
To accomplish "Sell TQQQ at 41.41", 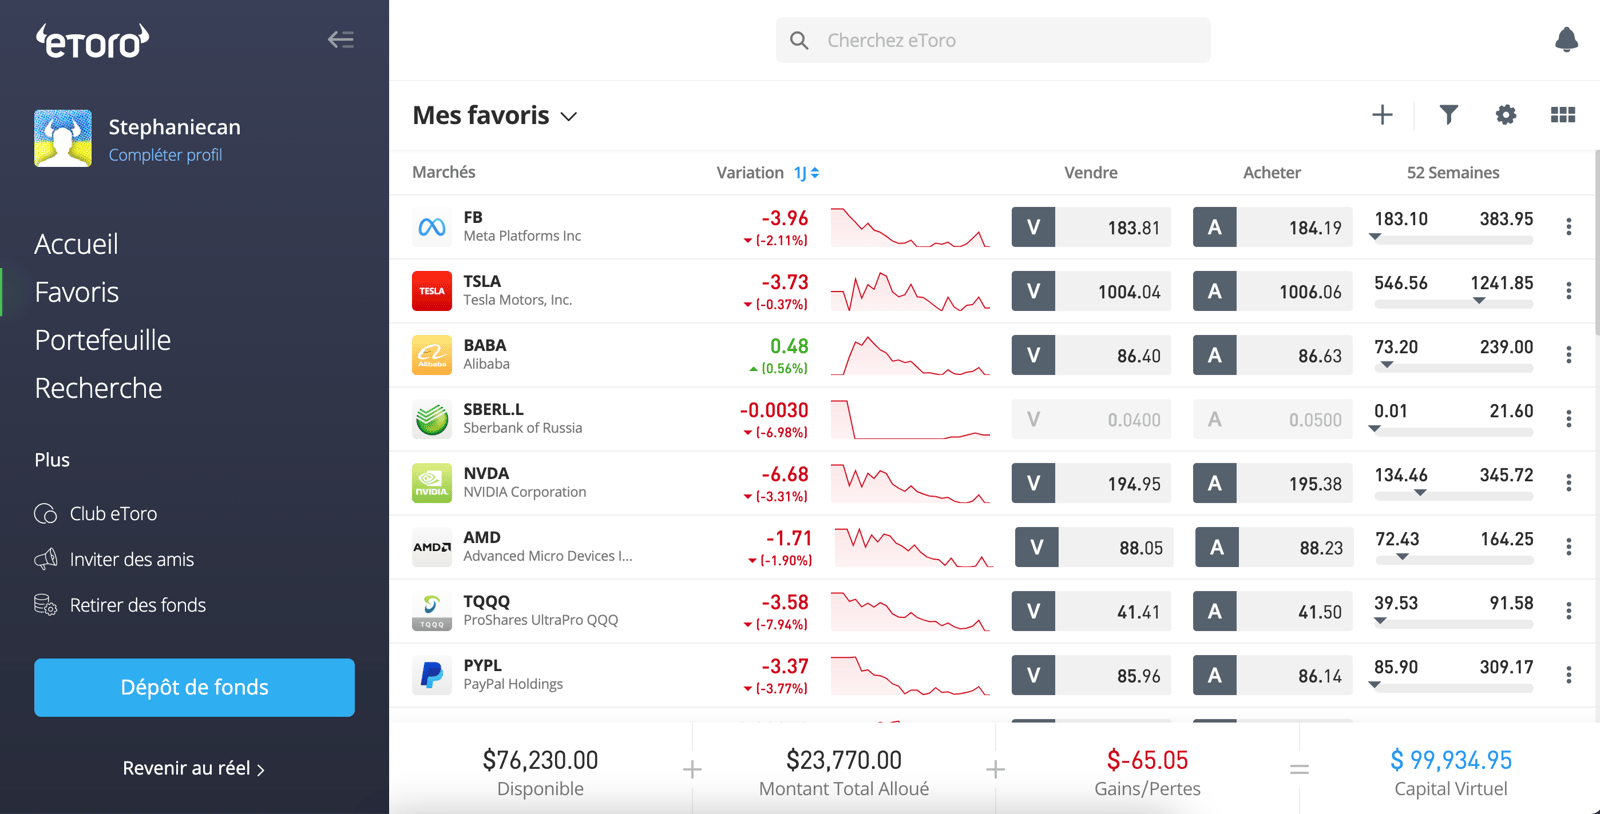I will tap(1091, 611).
